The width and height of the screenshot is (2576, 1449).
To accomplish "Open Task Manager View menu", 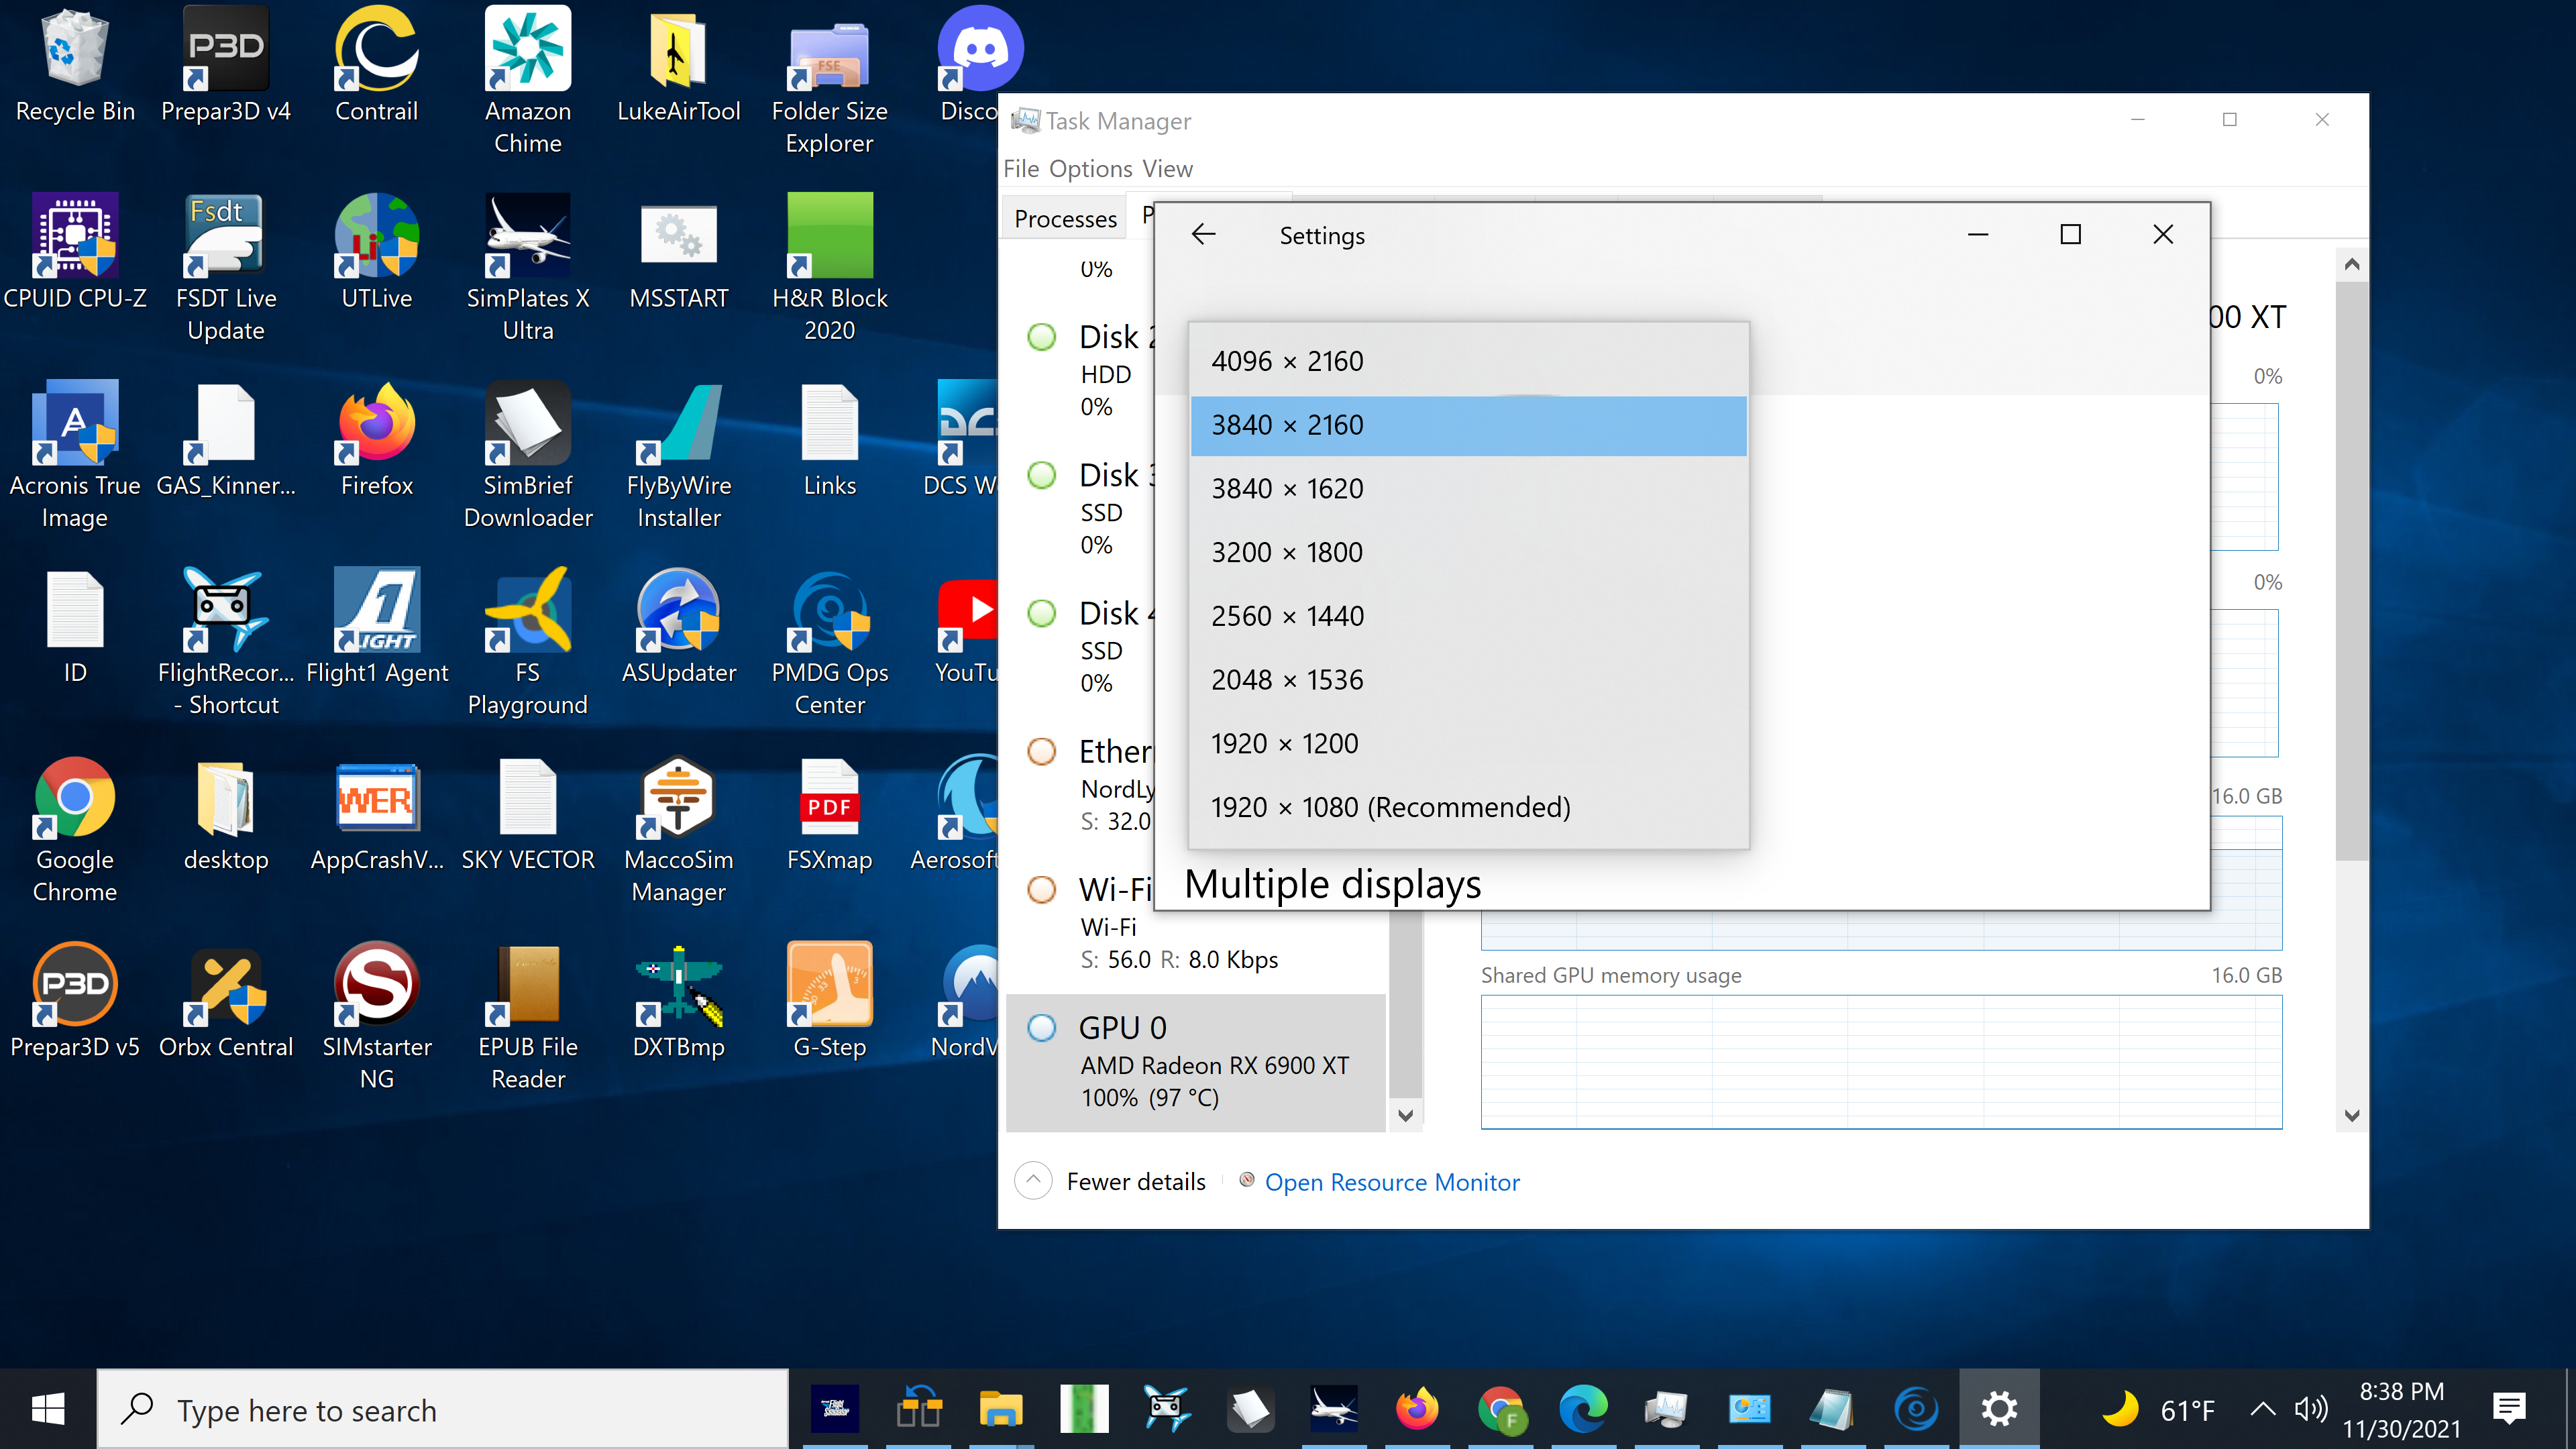I will (x=1167, y=168).
